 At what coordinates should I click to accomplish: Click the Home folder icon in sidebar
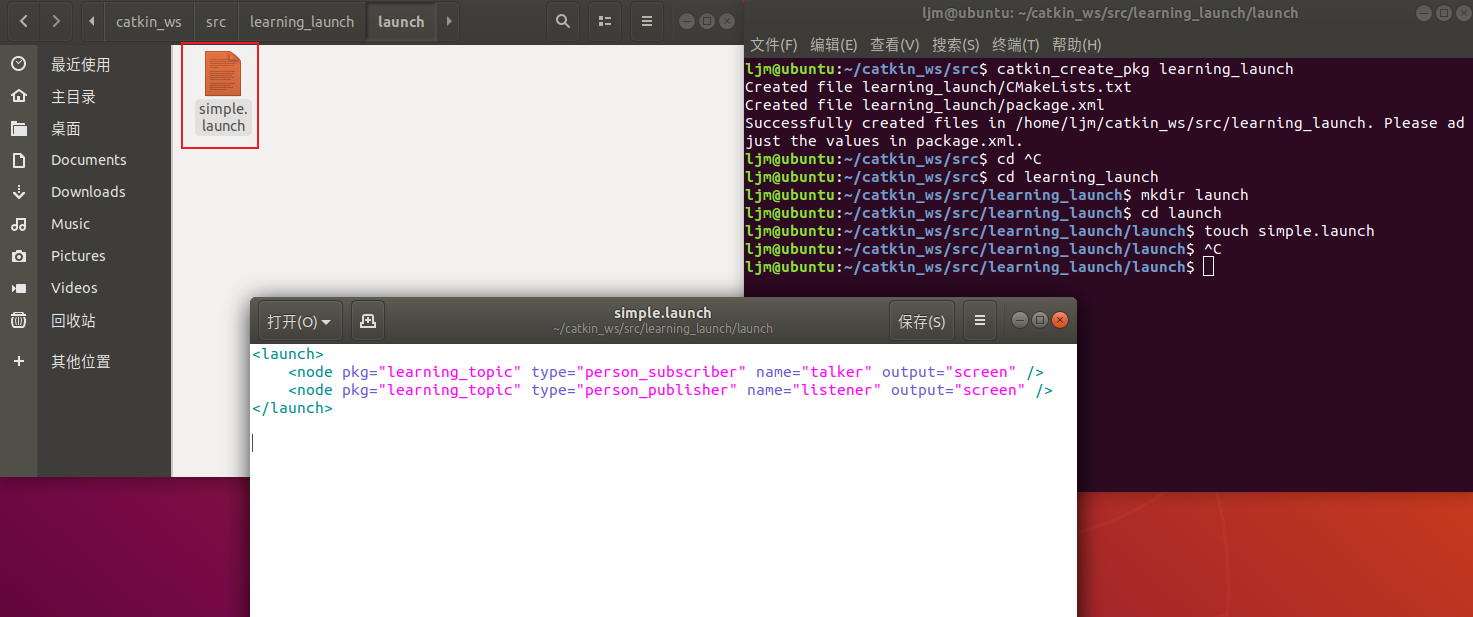click(18, 96)
